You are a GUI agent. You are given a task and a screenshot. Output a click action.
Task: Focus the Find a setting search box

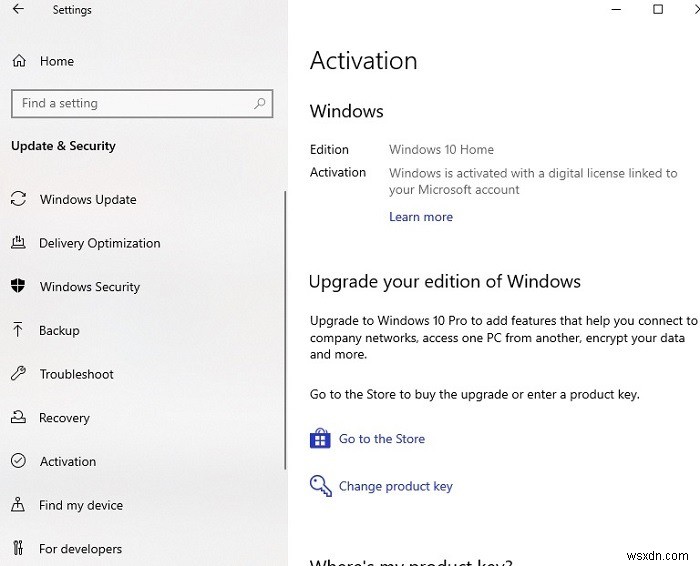click(x=142, y=104)
